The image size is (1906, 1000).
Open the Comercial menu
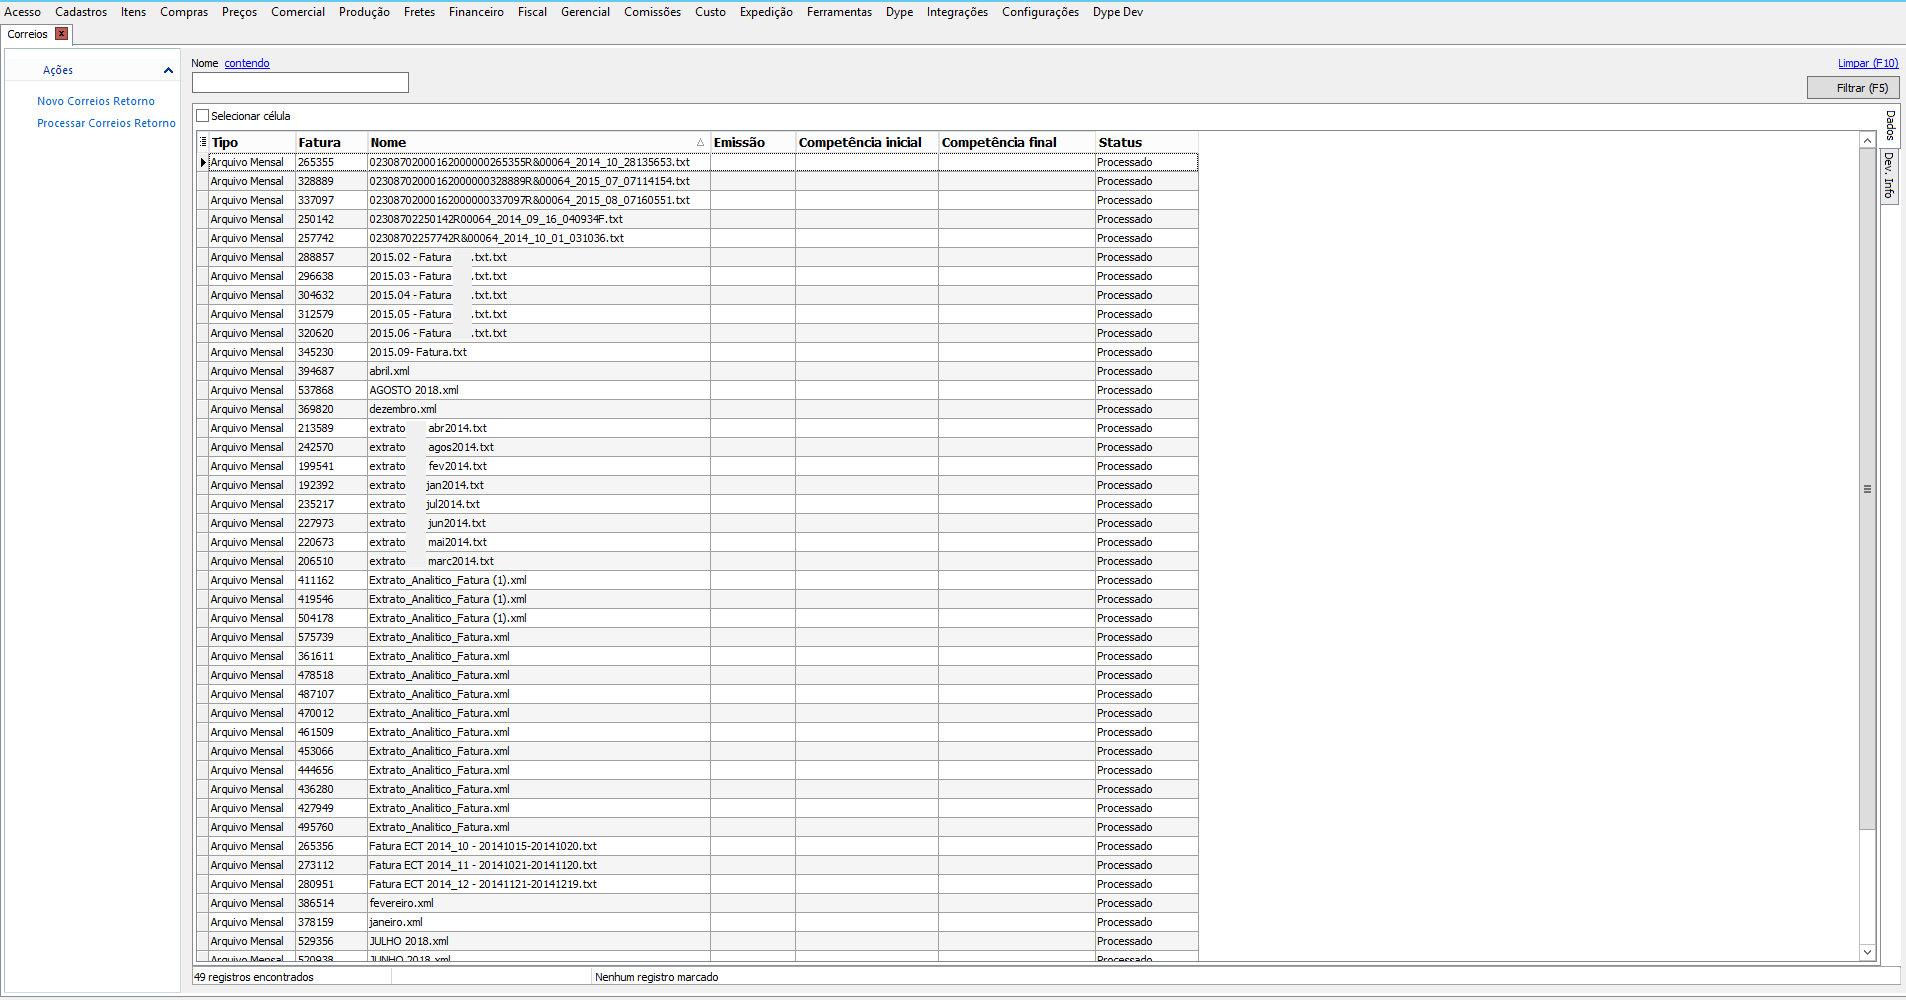[x=298, y=12]
